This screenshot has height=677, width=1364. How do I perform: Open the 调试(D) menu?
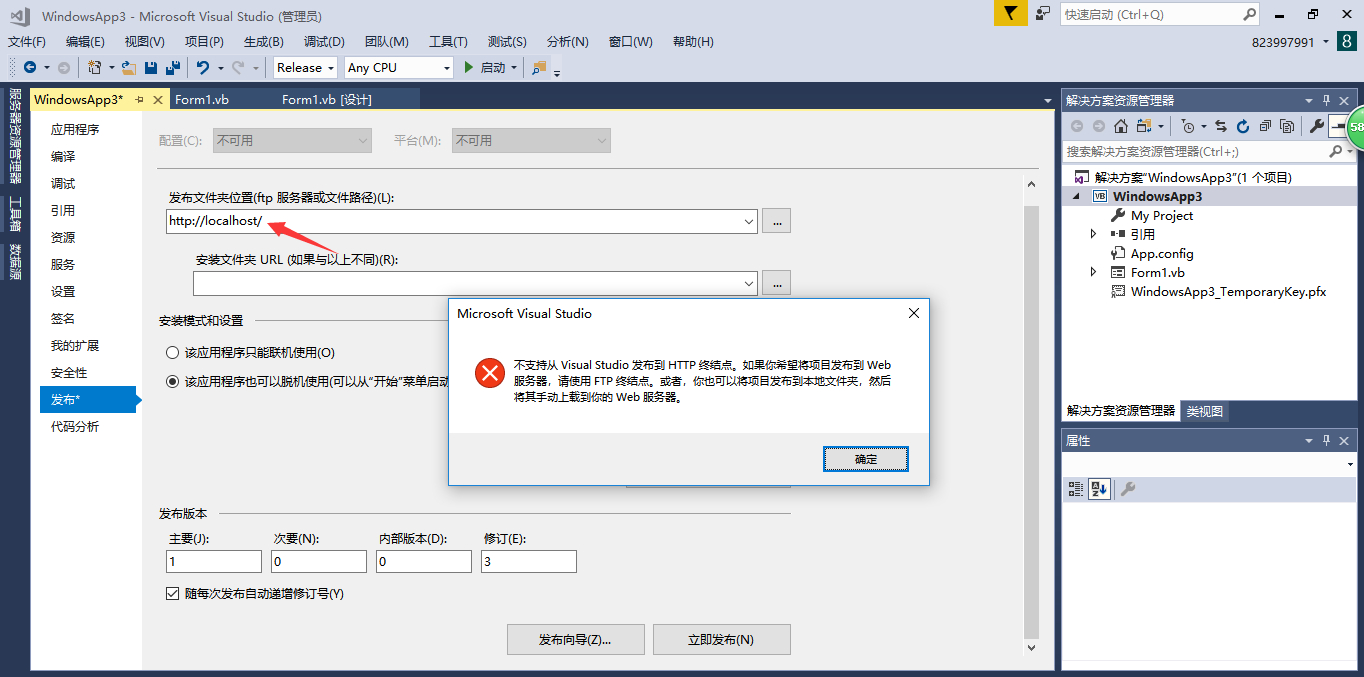click(324, 41)
